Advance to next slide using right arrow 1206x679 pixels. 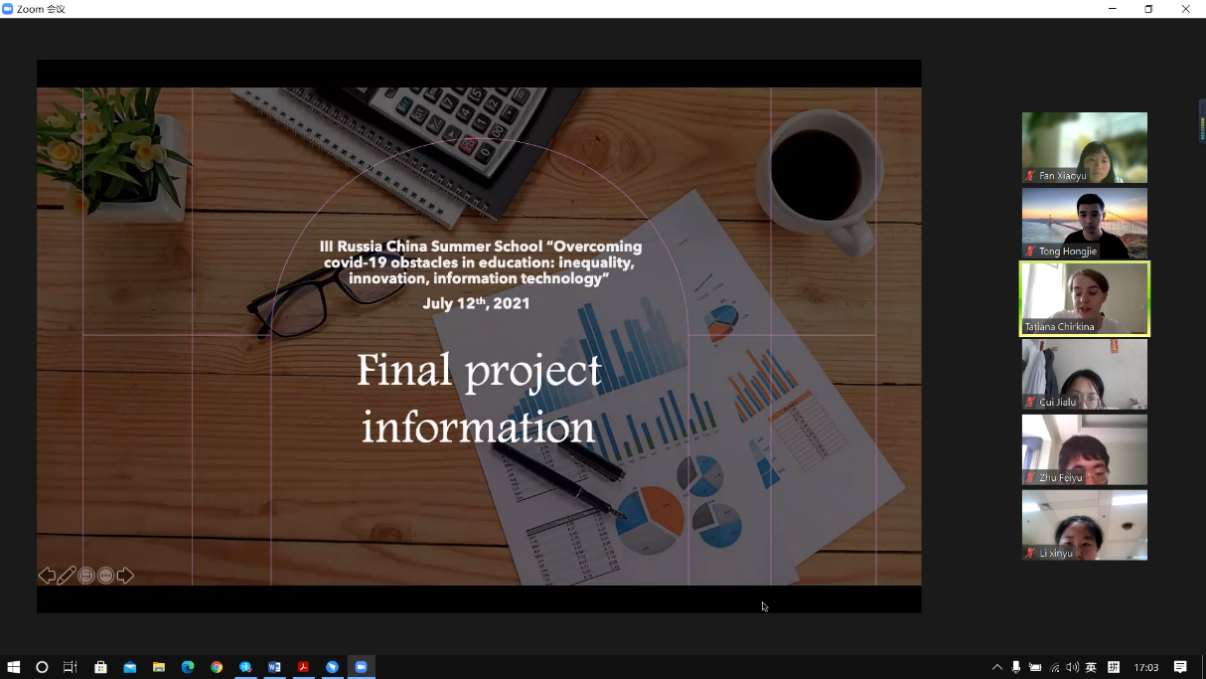pos(125,575)
